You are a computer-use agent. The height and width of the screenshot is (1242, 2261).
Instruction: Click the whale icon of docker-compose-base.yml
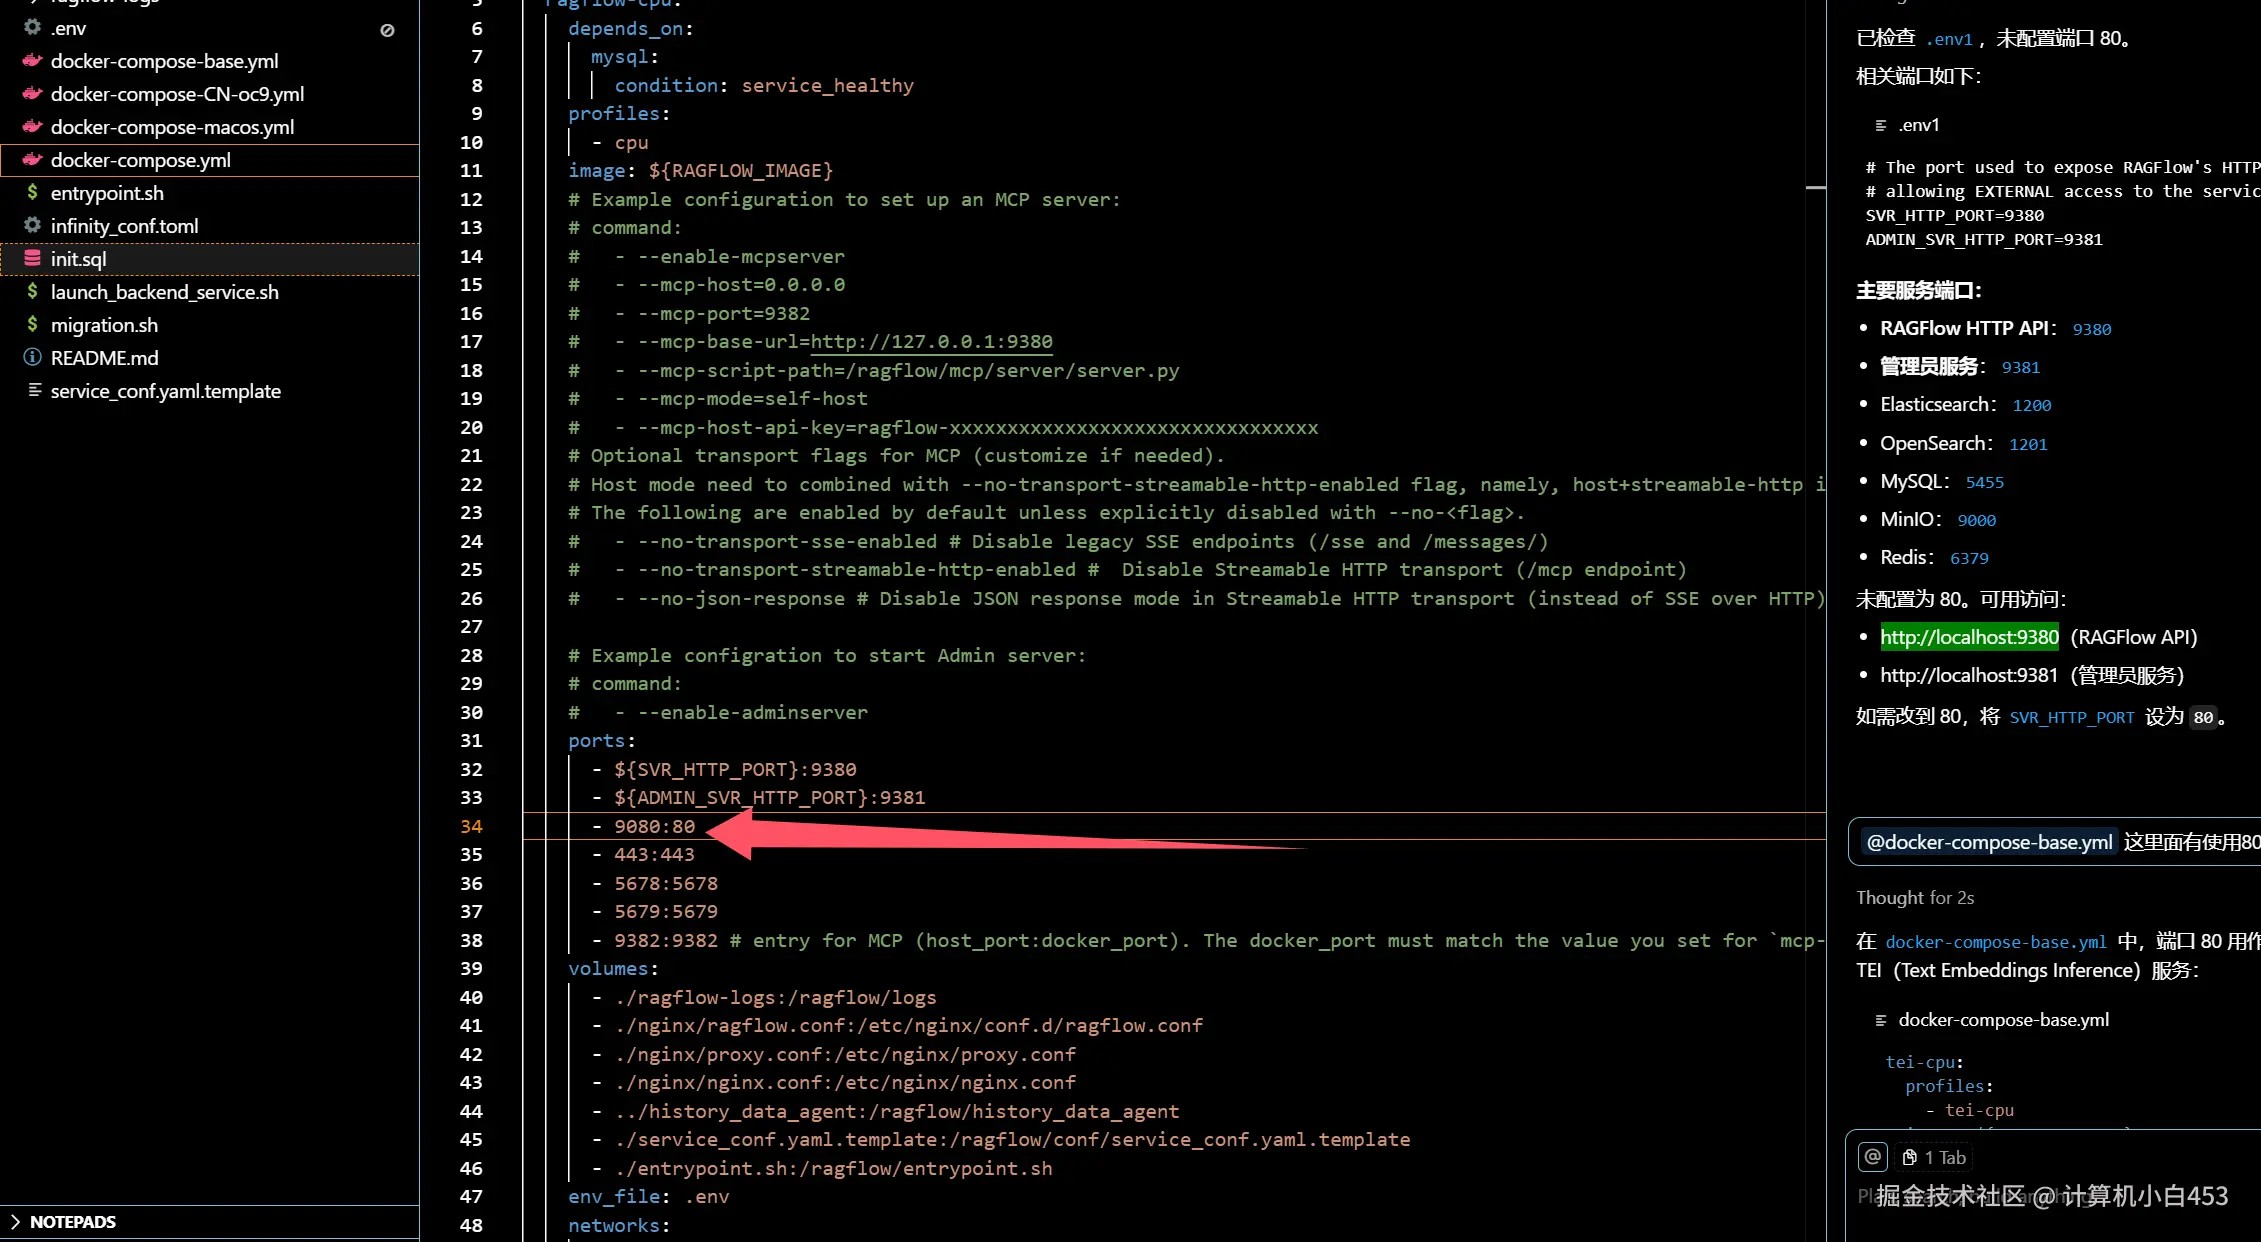tap(32, 61)
